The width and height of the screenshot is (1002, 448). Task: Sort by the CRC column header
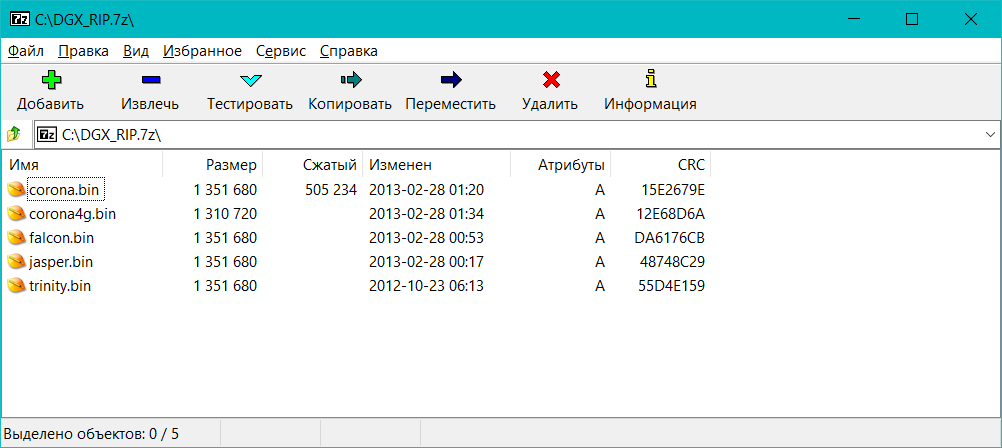(661, 165)
